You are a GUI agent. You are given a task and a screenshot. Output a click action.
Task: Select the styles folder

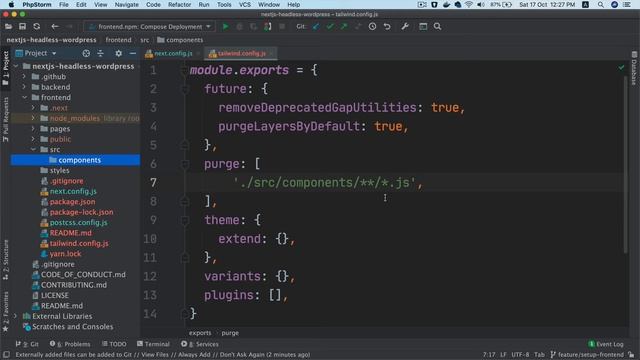59,170
